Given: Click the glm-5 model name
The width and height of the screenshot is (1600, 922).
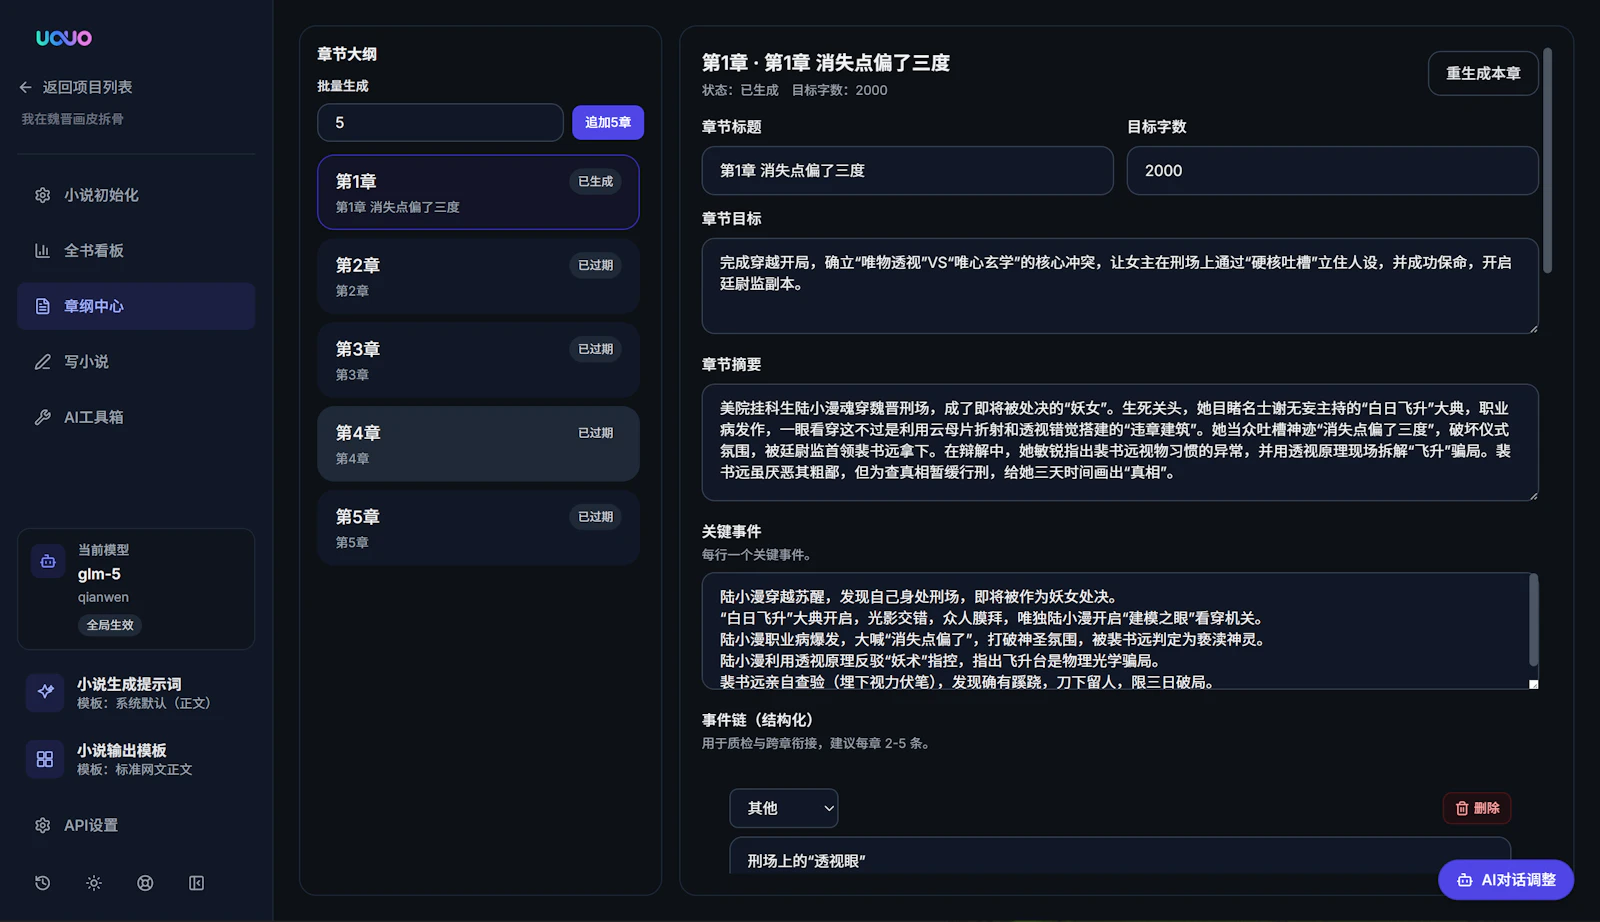Looking at the screenshot, I should tap(99, 574).
